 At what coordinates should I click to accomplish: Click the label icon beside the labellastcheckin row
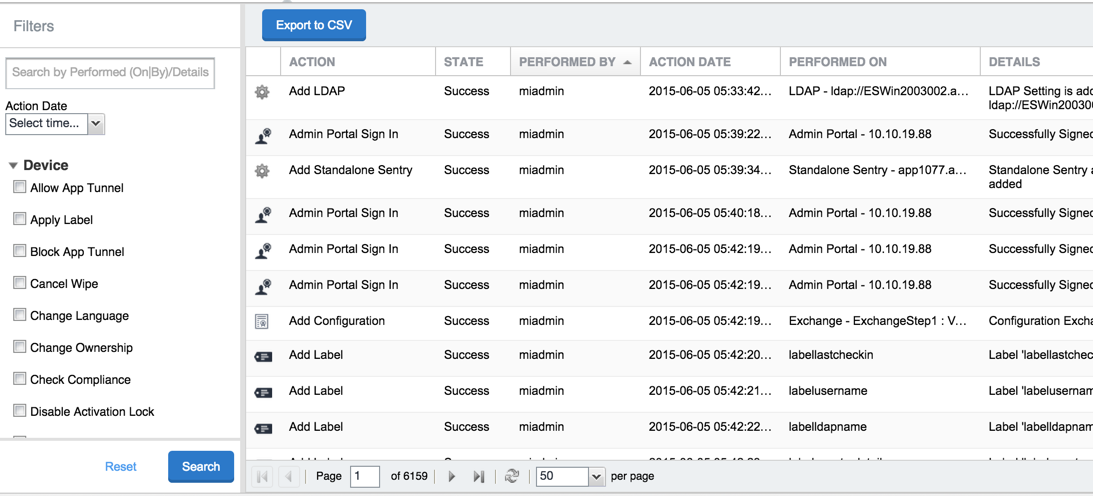click(x=263, y=357)
